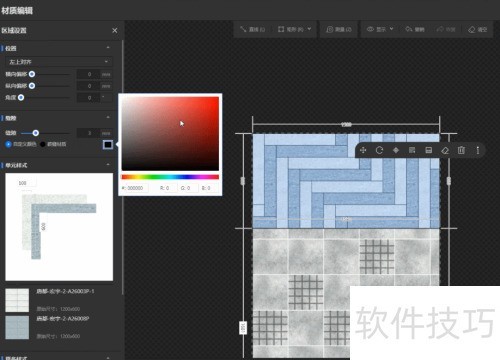The height and width of the screenshot is (360, 500).
Task: Click the gap width value field
Action: 89,133
